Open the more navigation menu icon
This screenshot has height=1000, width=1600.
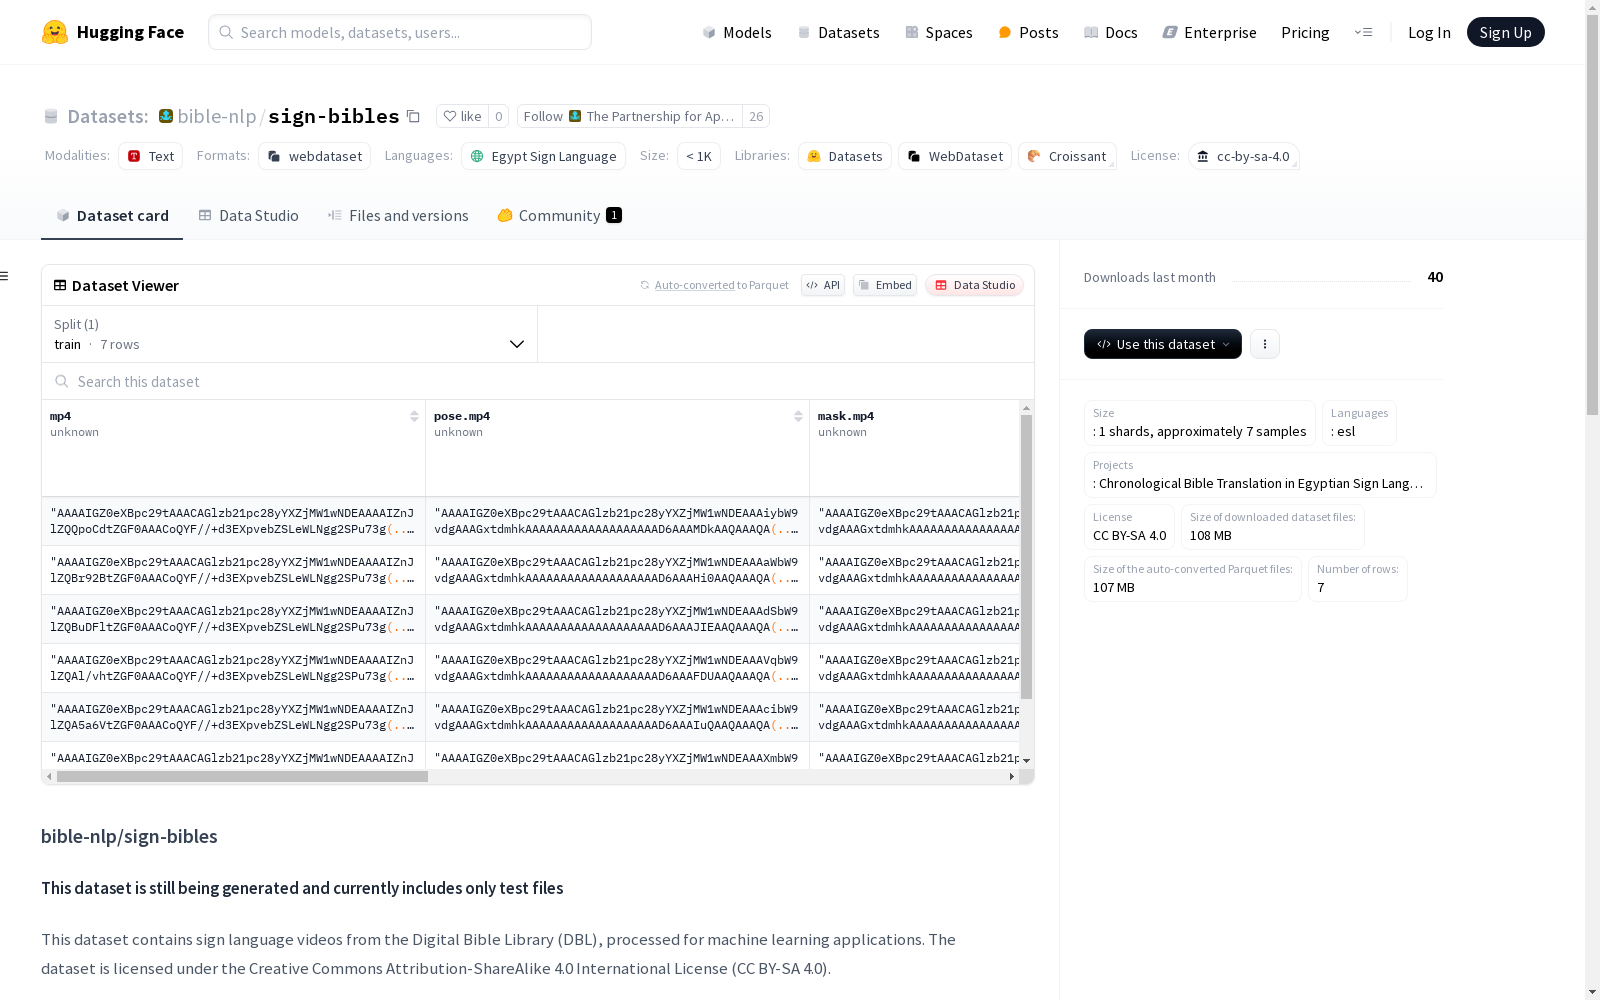click(x=1363, y=32)
